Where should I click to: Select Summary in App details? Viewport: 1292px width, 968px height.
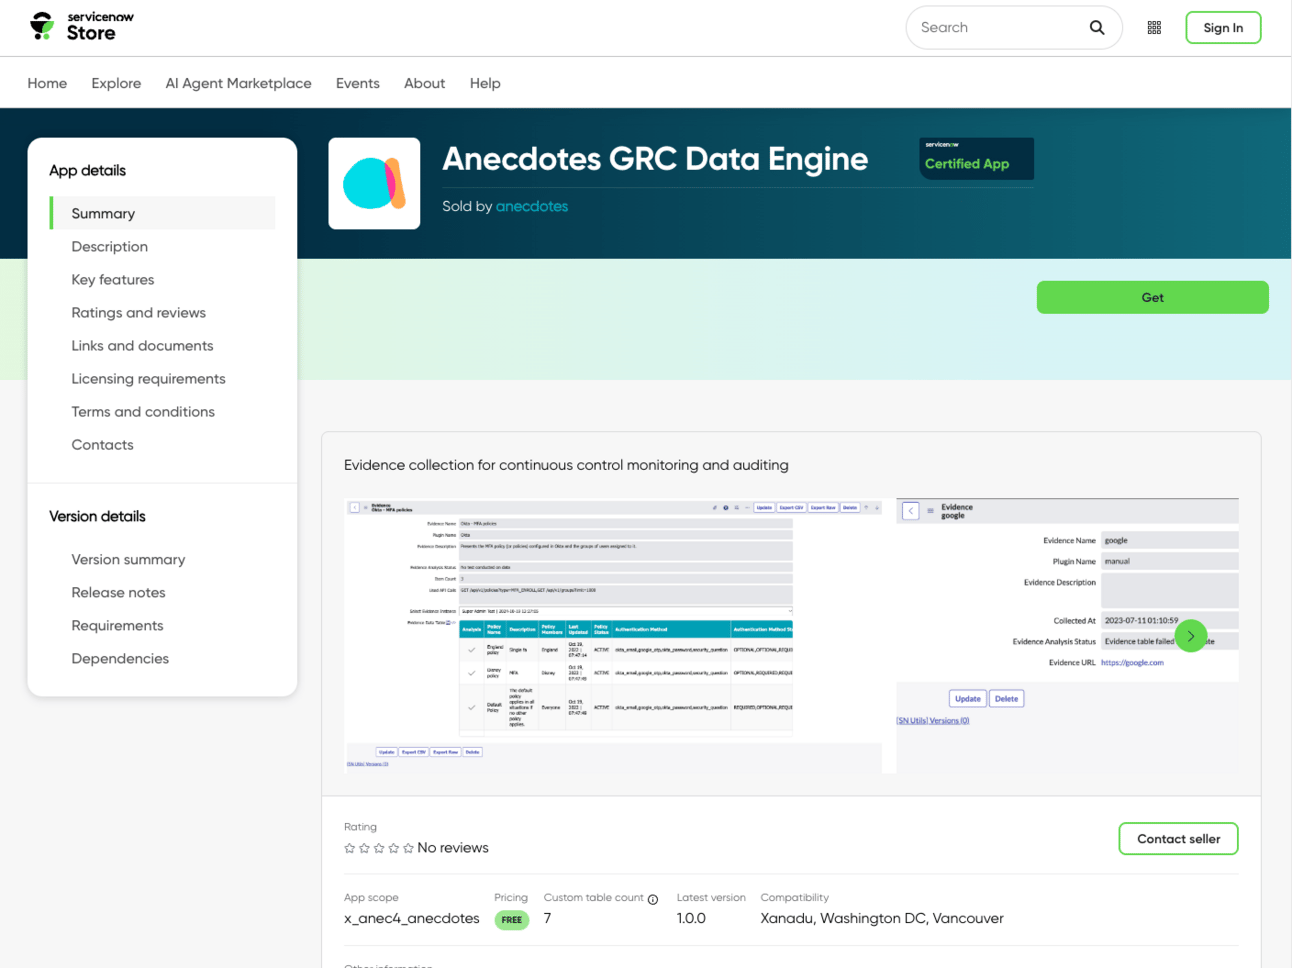pyautogui.click(x=163, y=213)
